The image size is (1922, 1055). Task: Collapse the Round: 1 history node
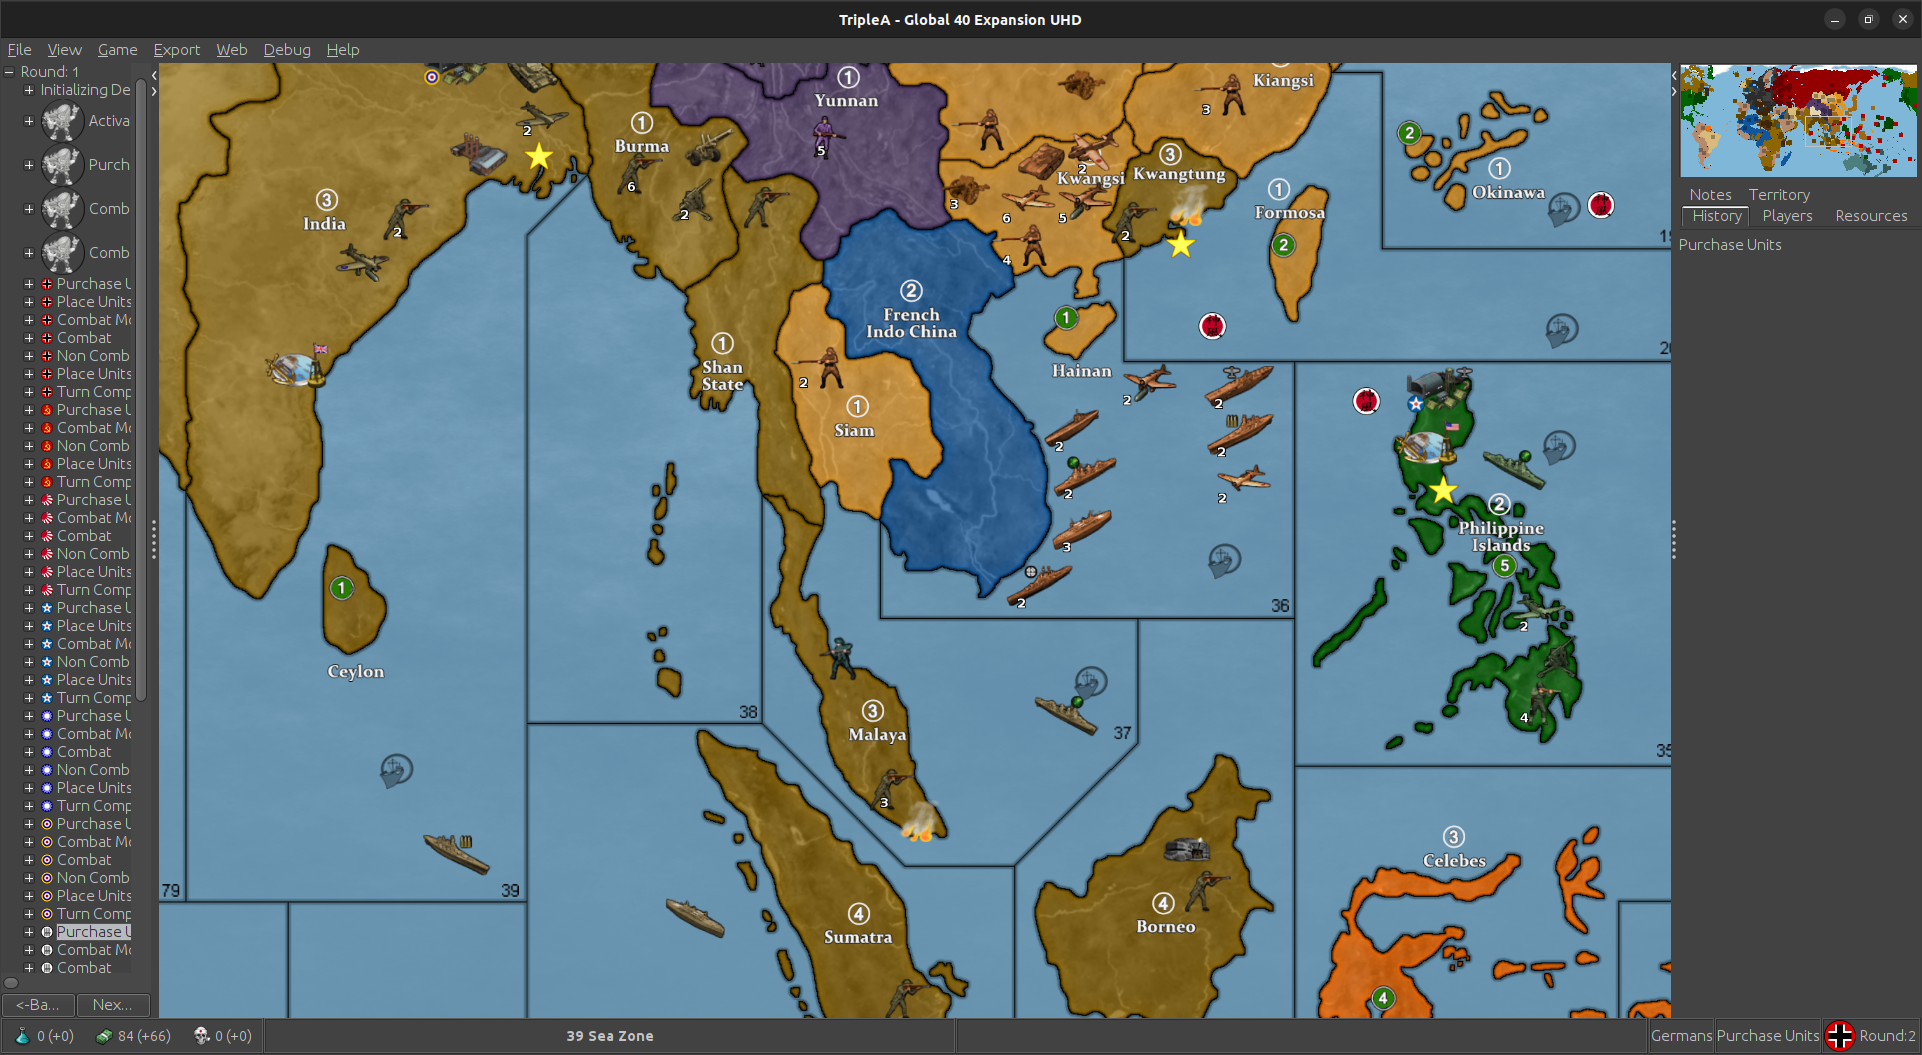click(x=9, y=72)
